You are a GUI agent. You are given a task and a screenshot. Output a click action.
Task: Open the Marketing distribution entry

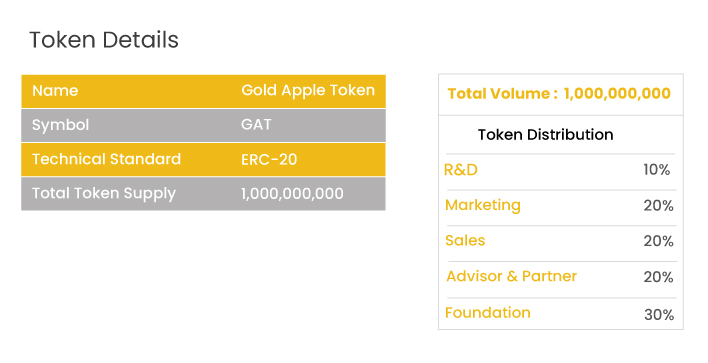(483, 205)
